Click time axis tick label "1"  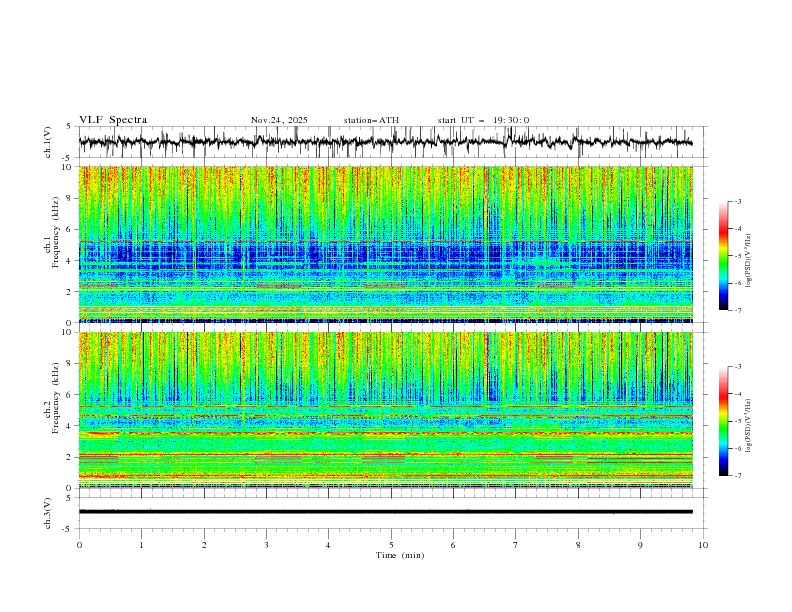(x=141, y=545)
